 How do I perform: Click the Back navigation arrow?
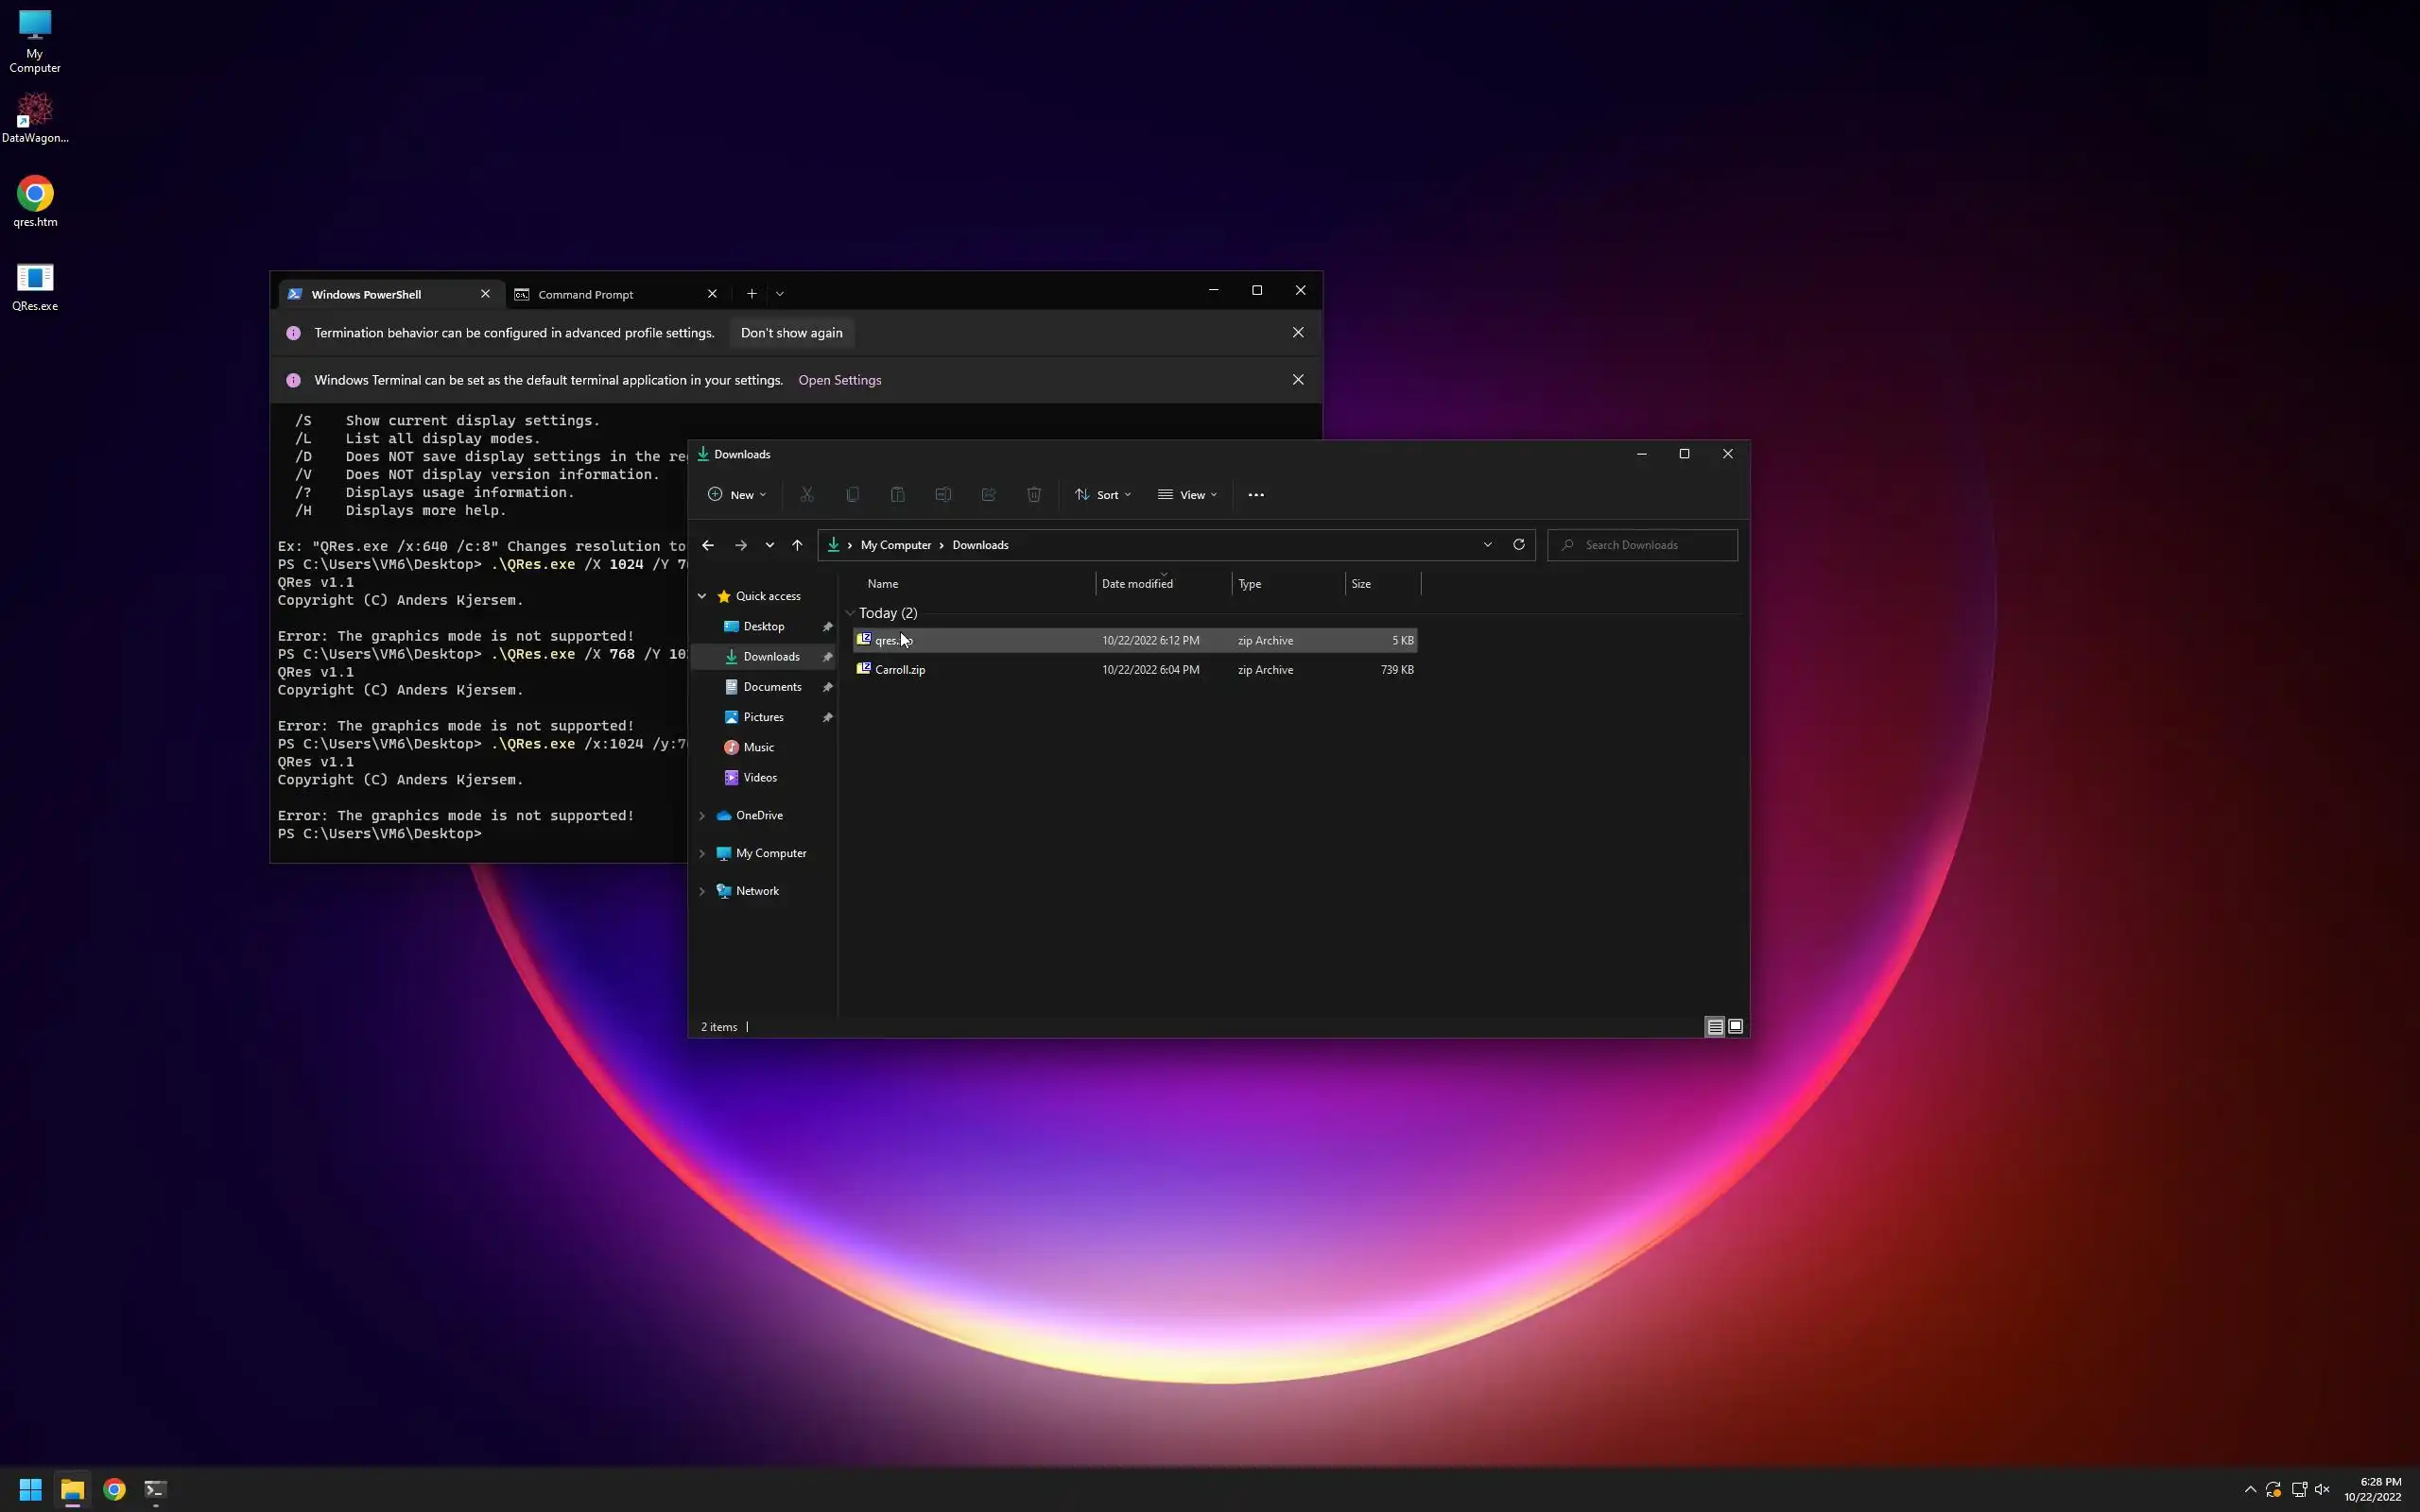click(708, 545)
